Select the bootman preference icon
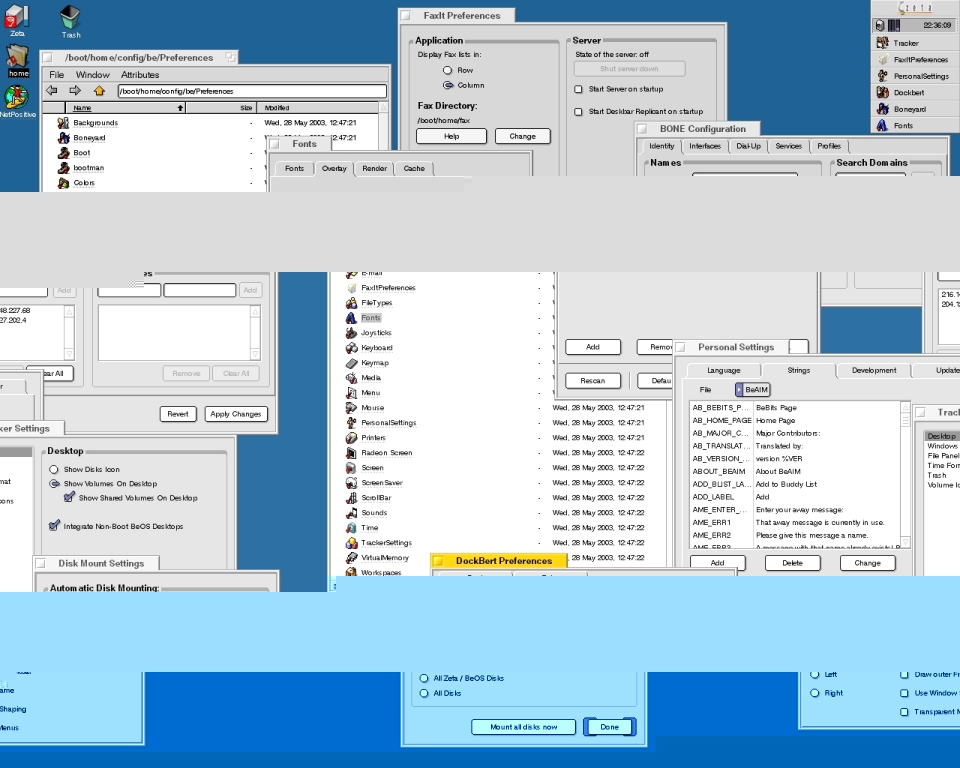The image size is (960, 768). click(x=63, y=168)
